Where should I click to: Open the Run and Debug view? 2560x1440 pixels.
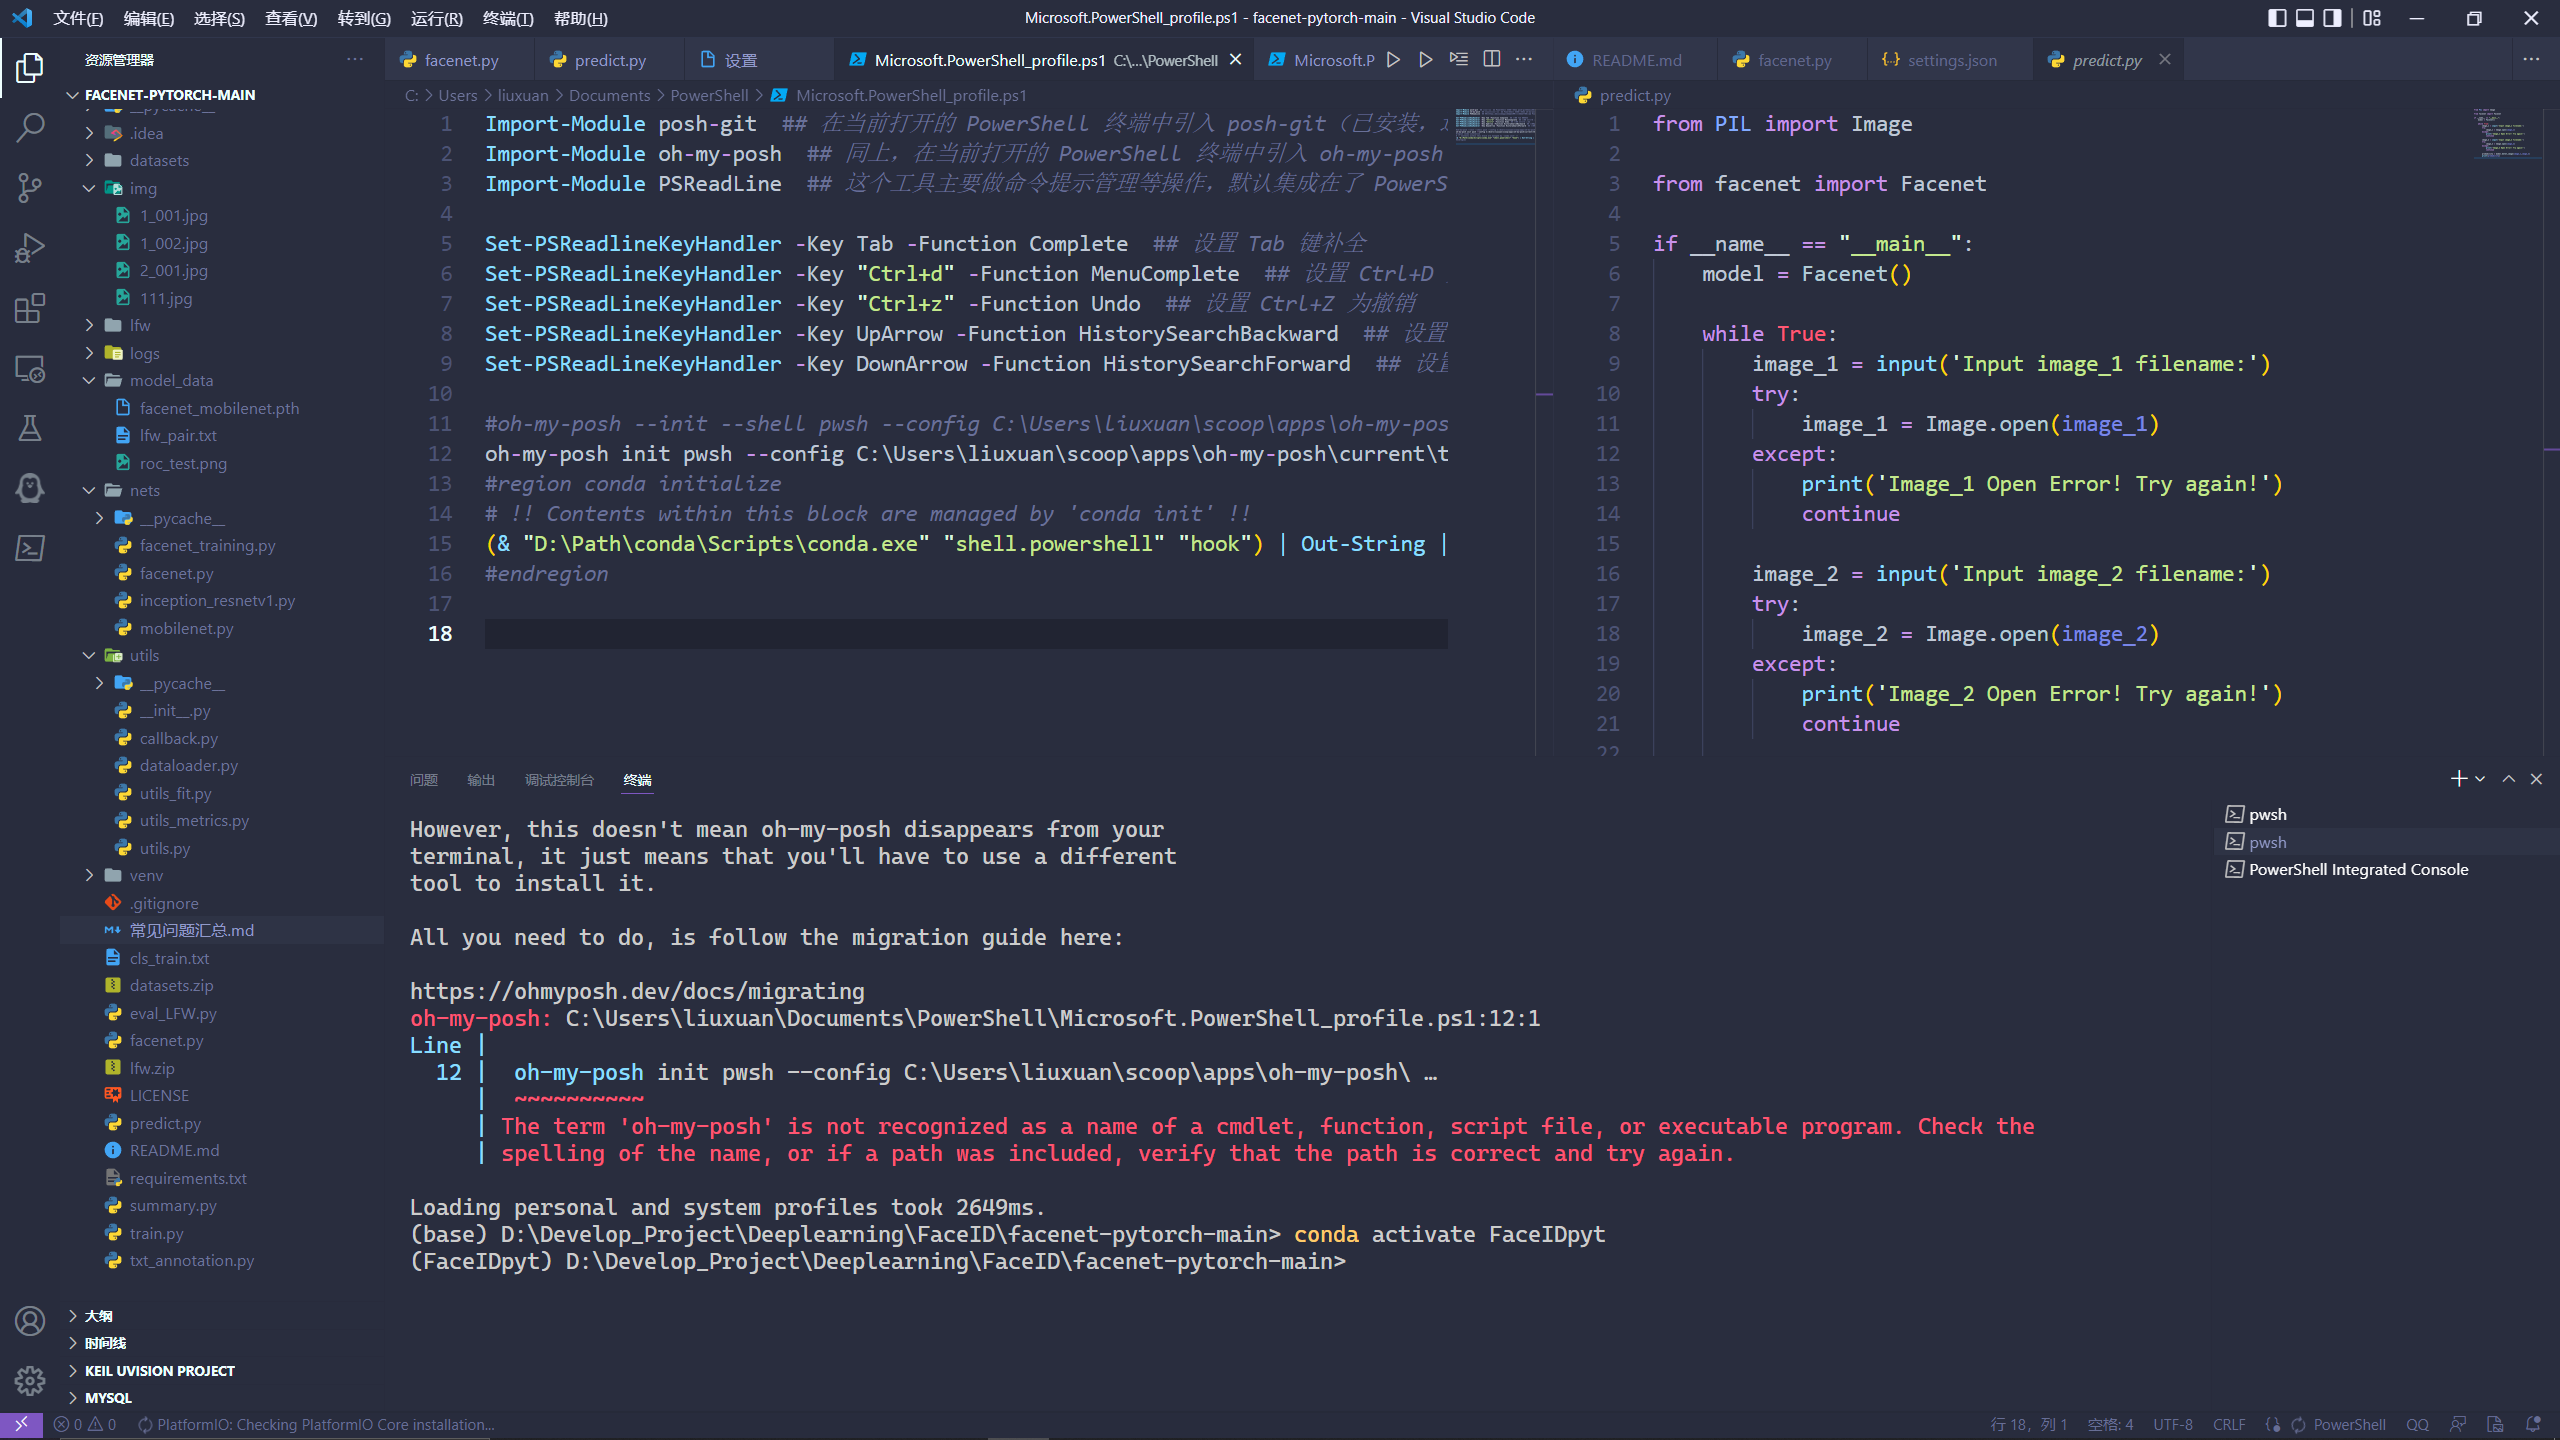tap(29, 247)
